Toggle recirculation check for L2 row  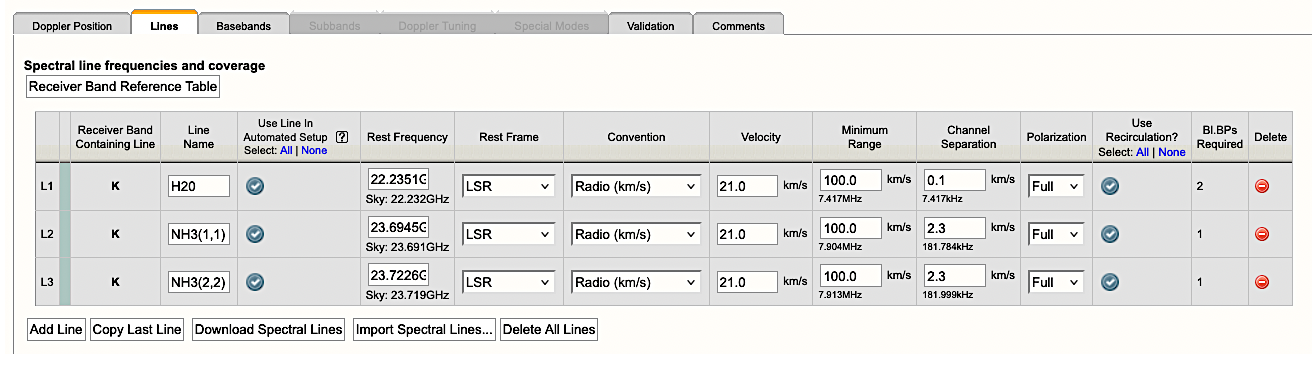click(x=1109, y=234)
